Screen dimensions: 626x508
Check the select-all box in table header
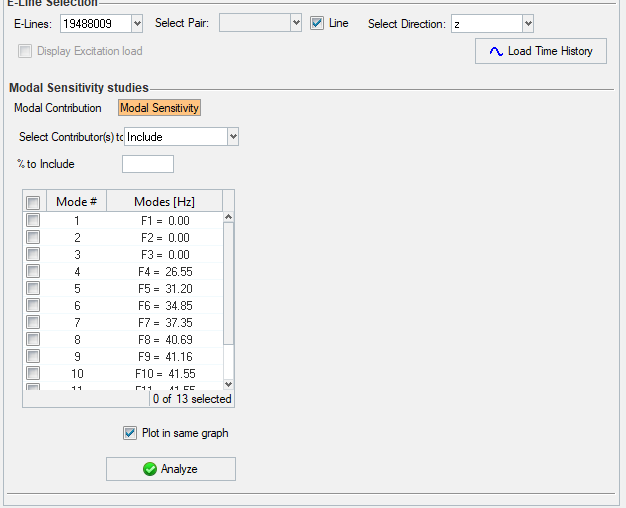point(33,202)
